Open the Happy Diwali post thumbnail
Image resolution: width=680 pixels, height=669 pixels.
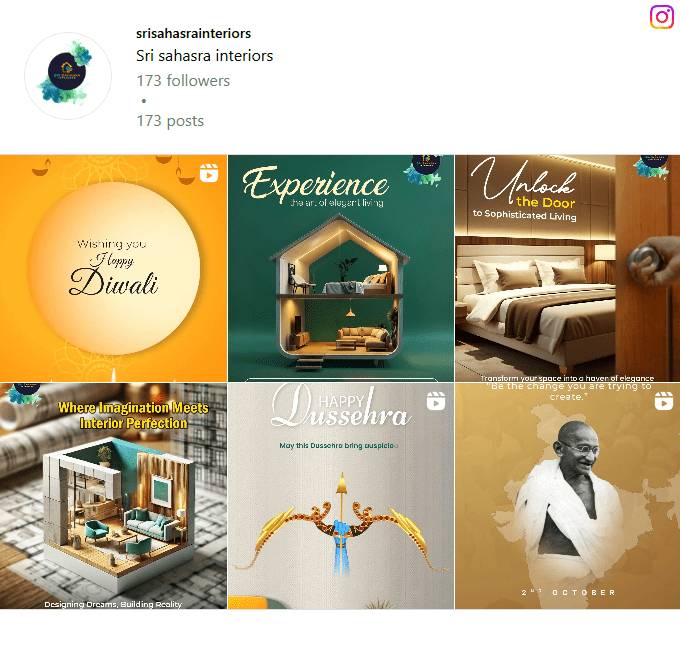[x=113, y=268]
